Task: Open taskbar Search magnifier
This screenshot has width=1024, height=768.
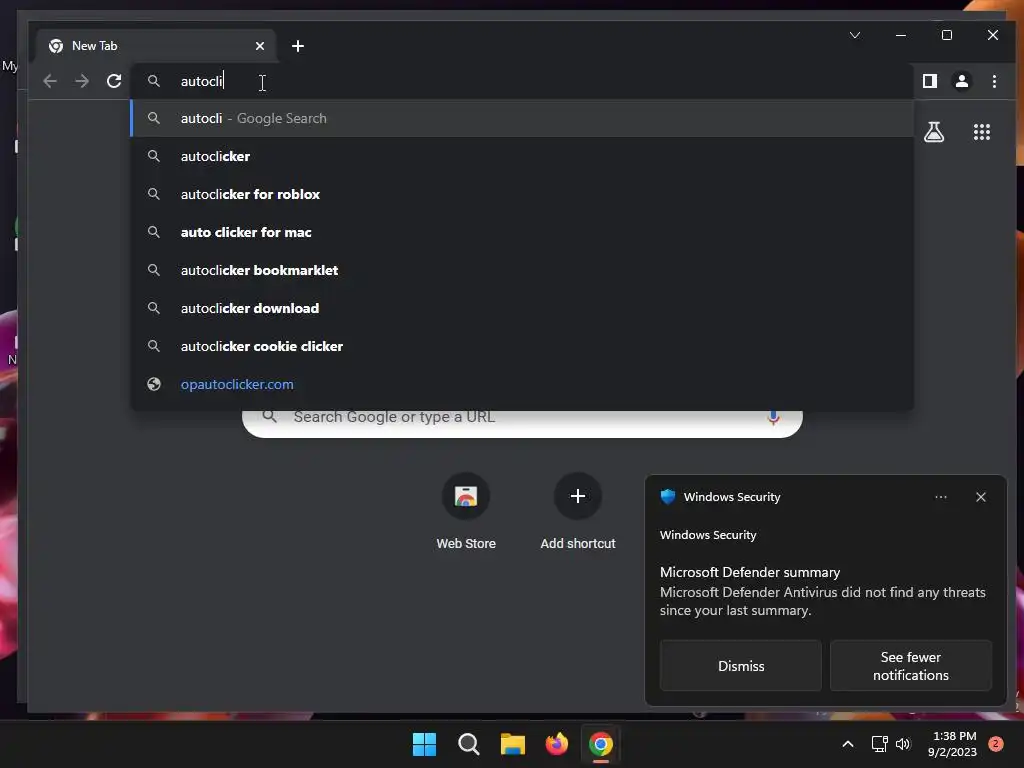Action: click(468, 744)
